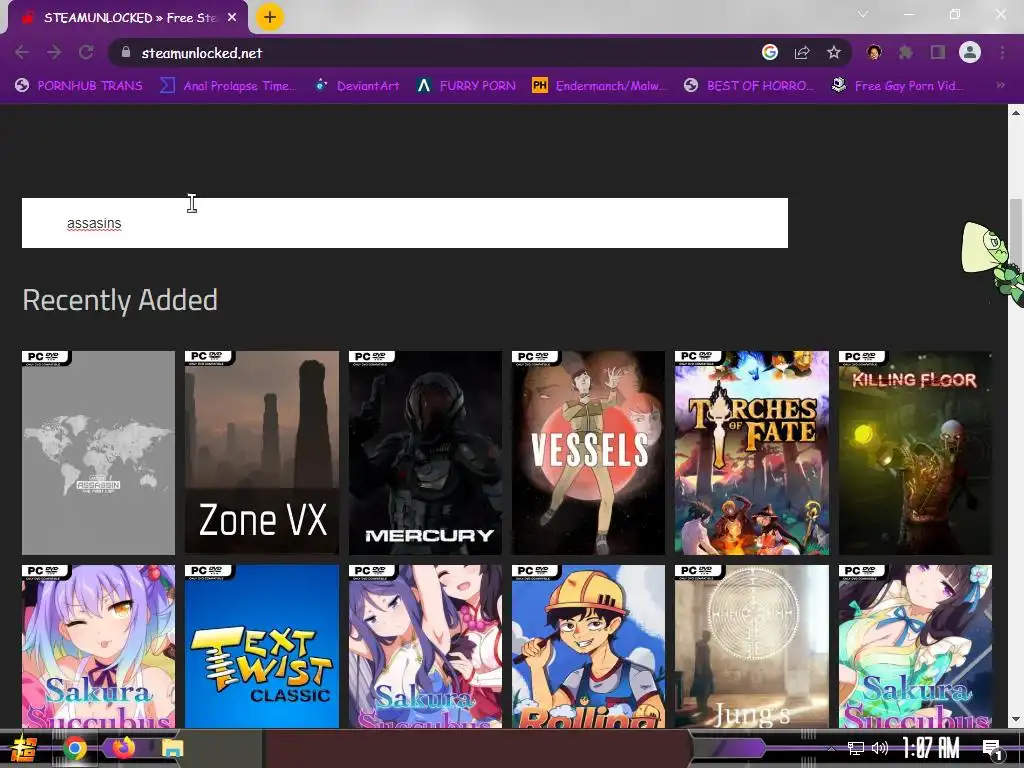The image size is (1024, 768).
Task: Show hidden tray icons with the chevron
Action: (x=831, y=748)
